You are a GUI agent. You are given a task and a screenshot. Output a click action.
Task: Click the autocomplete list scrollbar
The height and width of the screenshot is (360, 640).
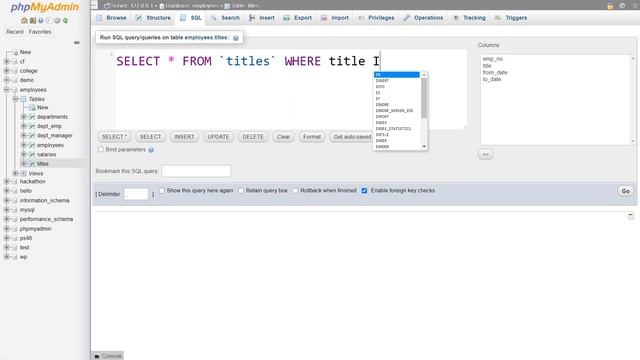[x=424, y=98]
